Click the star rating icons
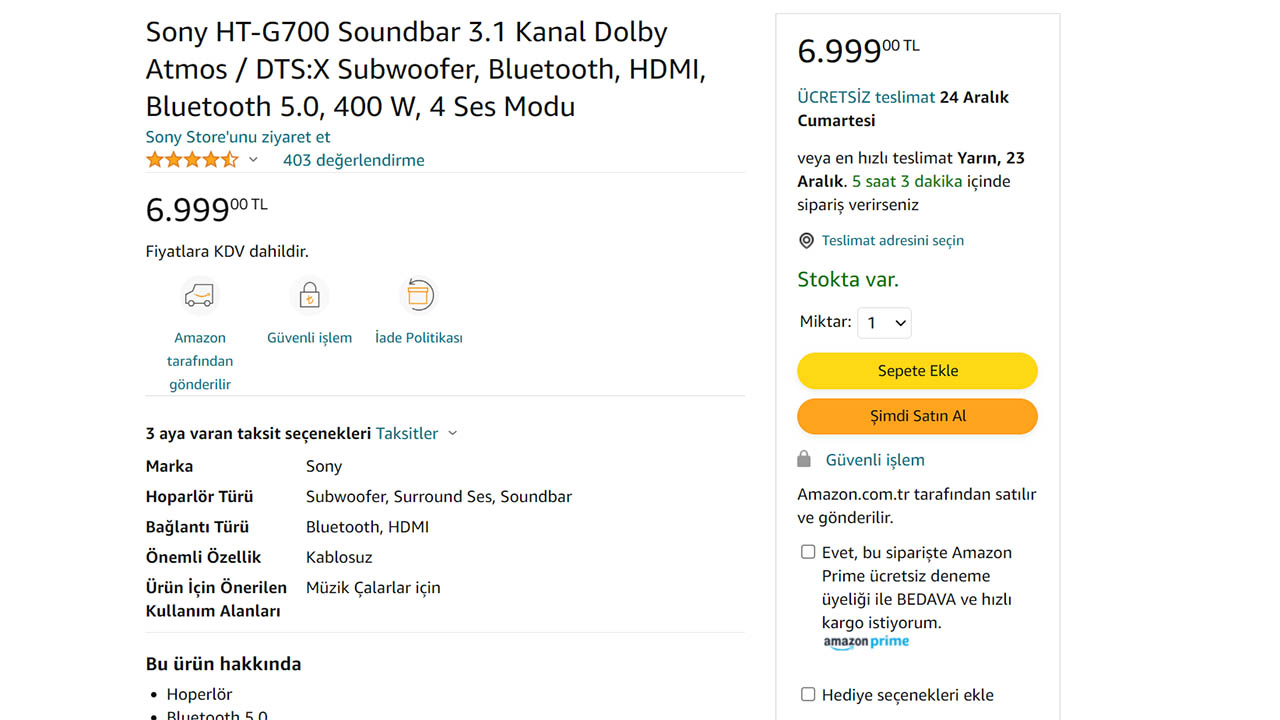The width and height of the screenshot is (1280, 720). pos(192,160)
